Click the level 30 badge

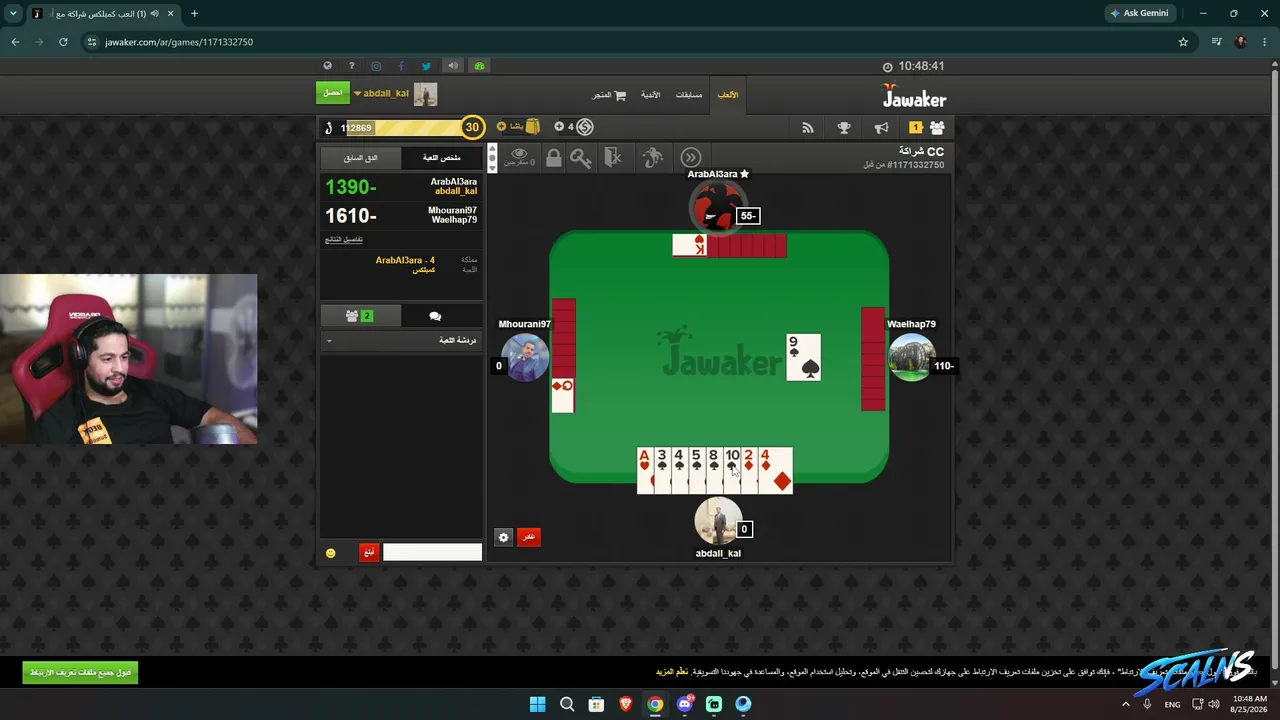click(x=473, y=127)
